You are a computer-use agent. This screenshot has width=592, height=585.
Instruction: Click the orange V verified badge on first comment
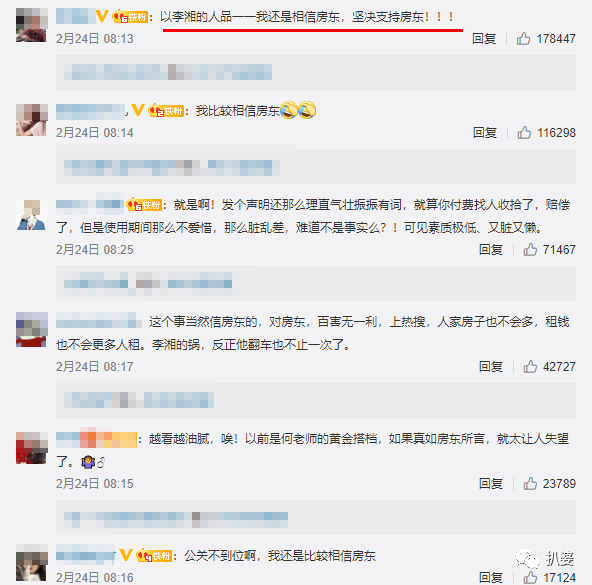pyautogui.click(x=102, y=16)
